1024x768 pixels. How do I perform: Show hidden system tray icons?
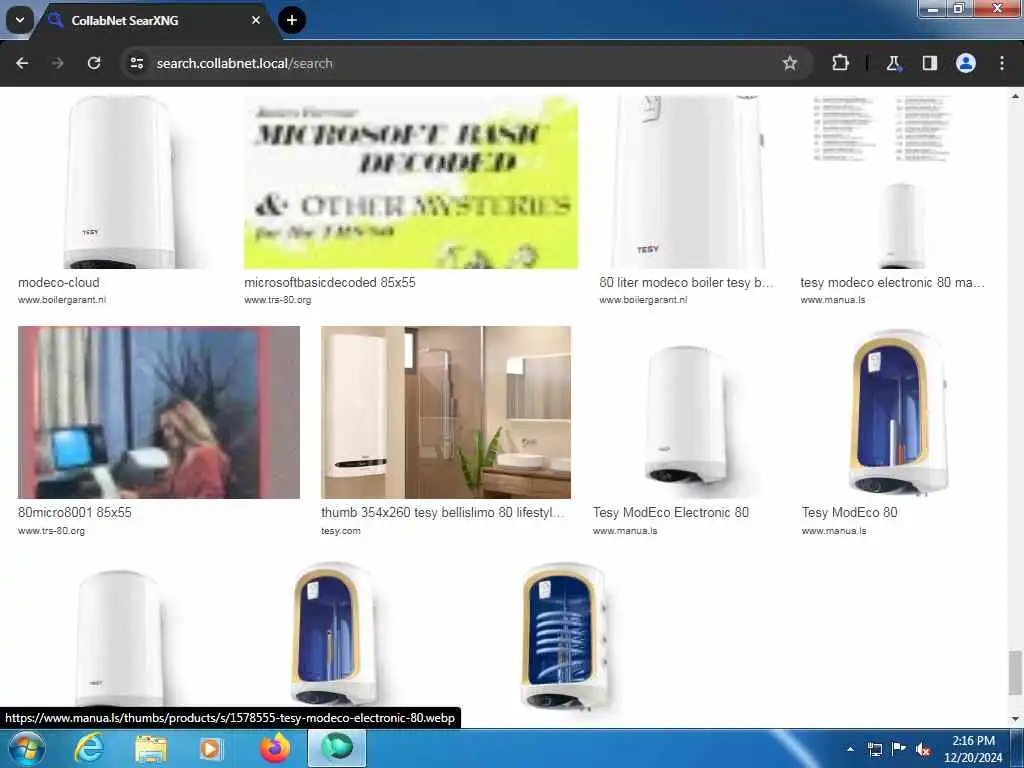pos(850,749)
